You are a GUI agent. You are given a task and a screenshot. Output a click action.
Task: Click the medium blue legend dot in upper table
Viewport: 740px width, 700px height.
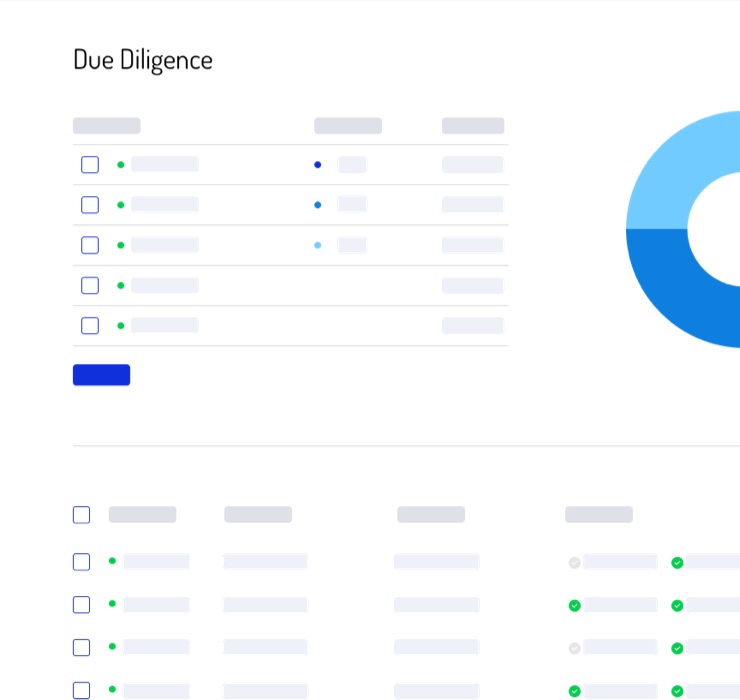tap(318, 205)
